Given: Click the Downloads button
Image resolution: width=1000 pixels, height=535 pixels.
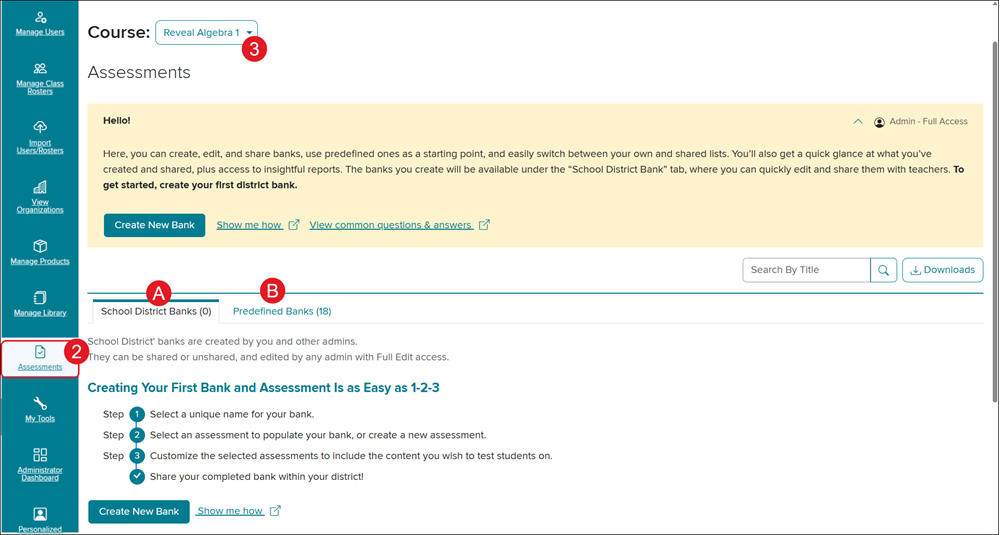Looking at the screenshot, I should [x=942, y=270].
